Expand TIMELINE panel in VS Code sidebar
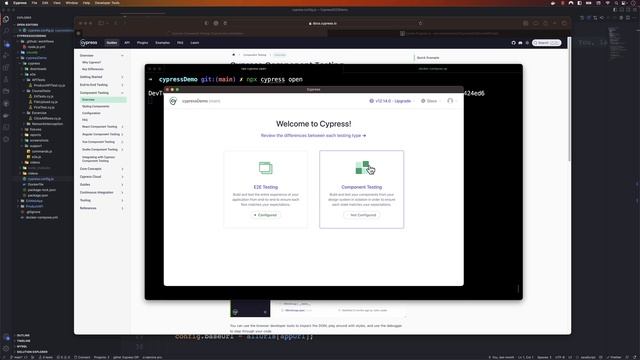This screenshot has height=360, width=640. [x=23, y=341]
